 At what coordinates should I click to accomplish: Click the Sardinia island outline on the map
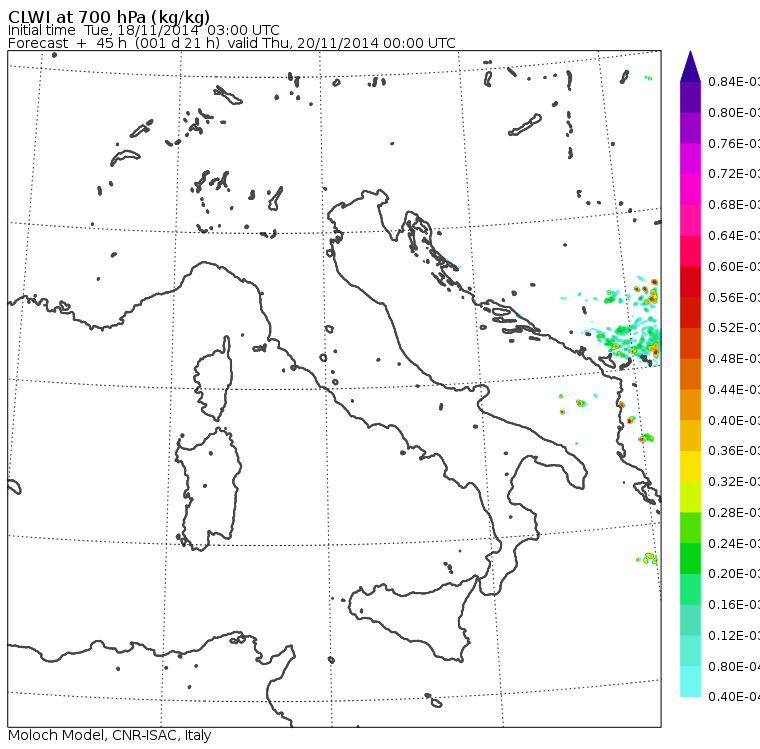tap(208, 489)
